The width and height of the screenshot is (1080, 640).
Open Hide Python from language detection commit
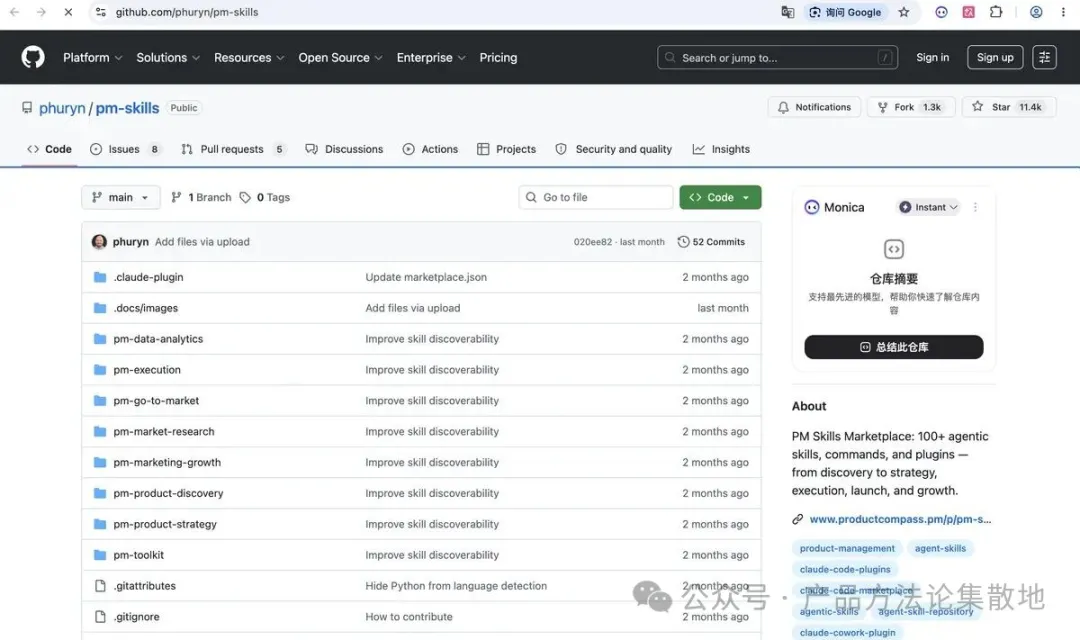(x=456, y=586)
